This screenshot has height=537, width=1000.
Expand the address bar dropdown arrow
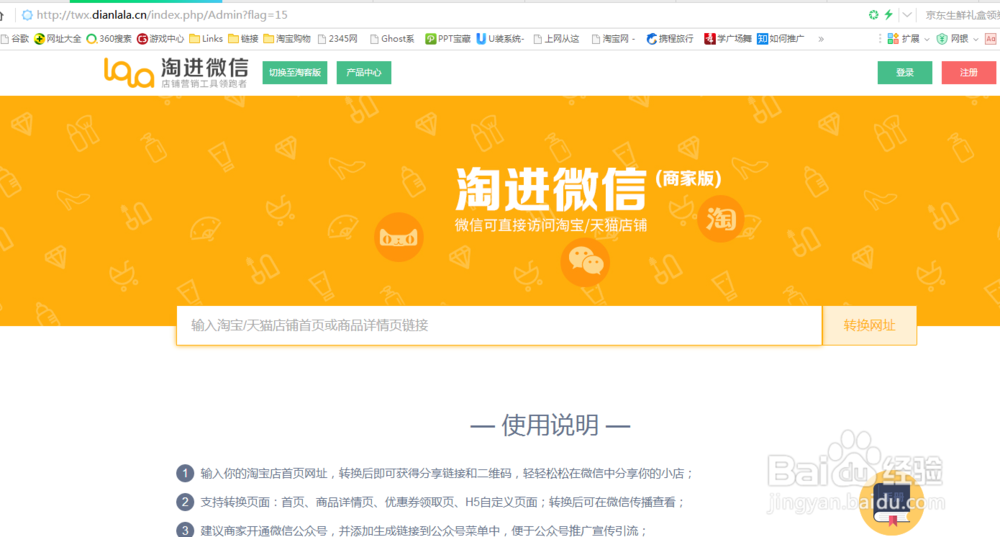[907, 15]
